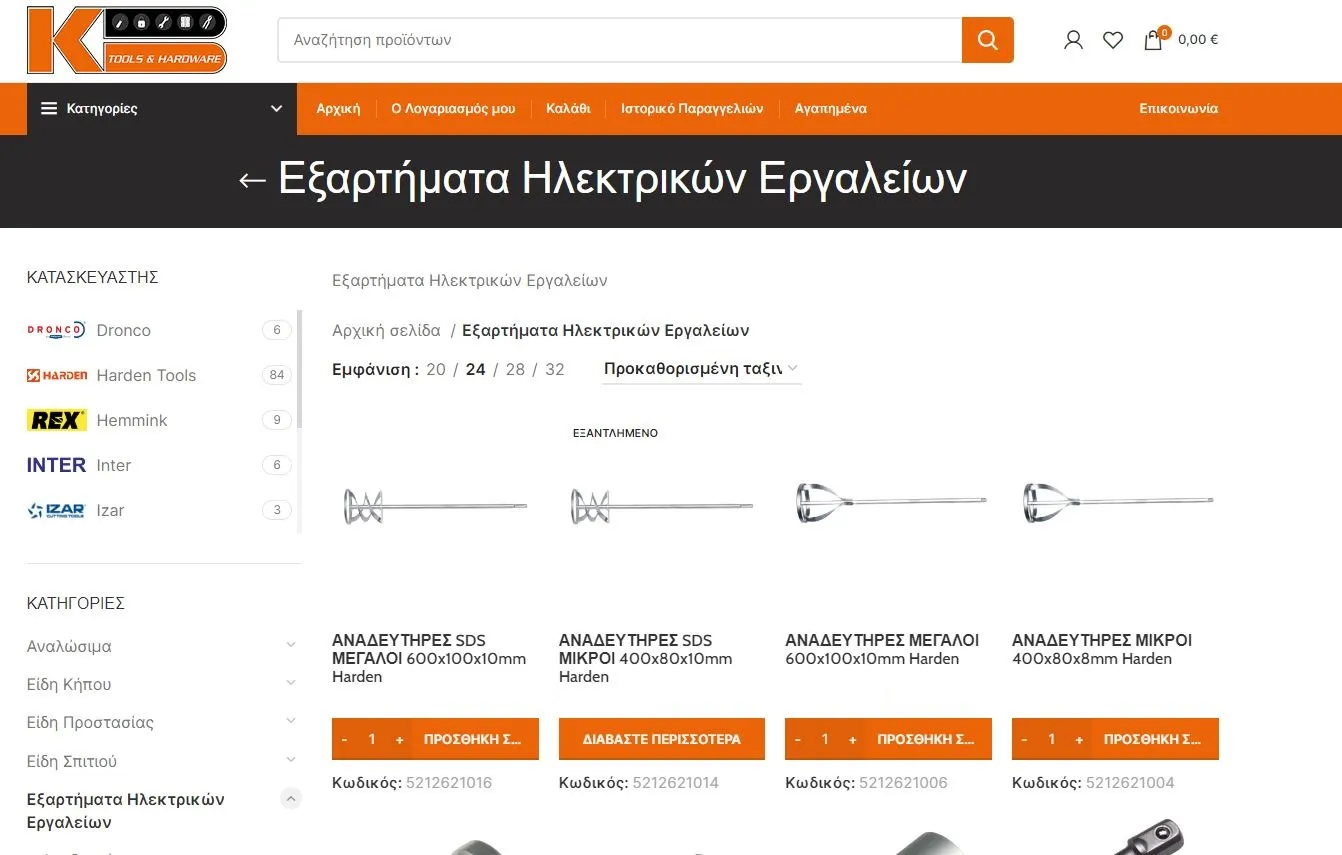1342x855 pixels.
Task: Filter by the REX Hemmink brand logo
Action: coord(56,420)
